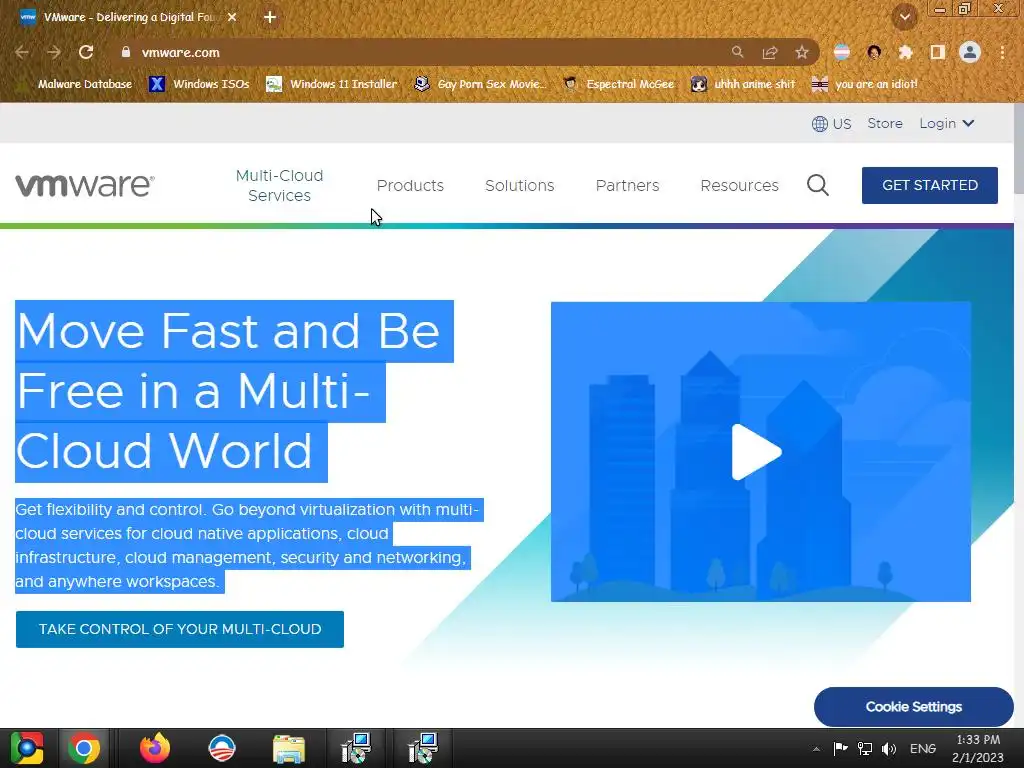Open the Windows ISOs bookmark
Image resolution: width=1024 pixels, height=768 pixels.
coord(199,84)
